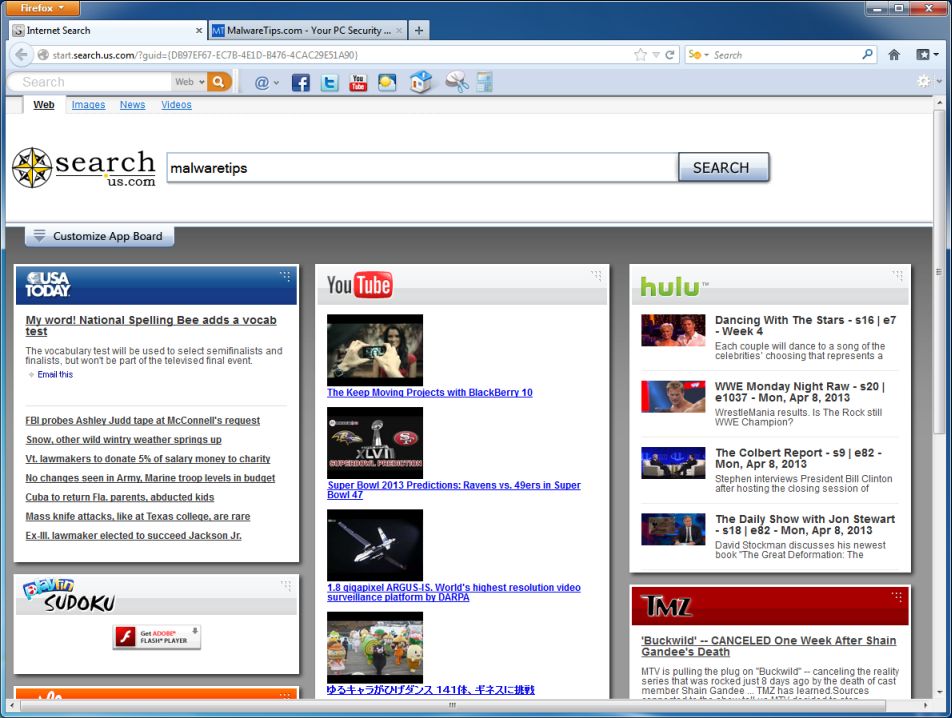Submit browser search with magnifier icon

pos(868,54)
